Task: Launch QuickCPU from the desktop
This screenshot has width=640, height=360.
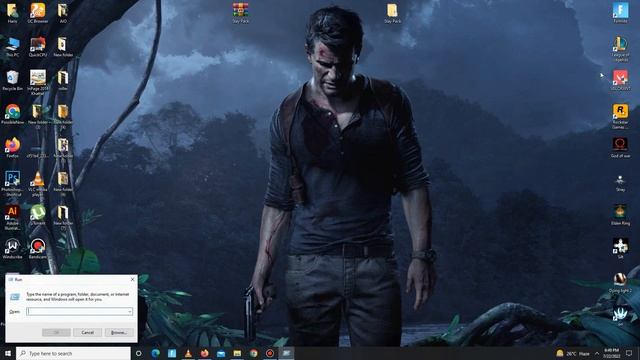Action: [x=38, y=46]
